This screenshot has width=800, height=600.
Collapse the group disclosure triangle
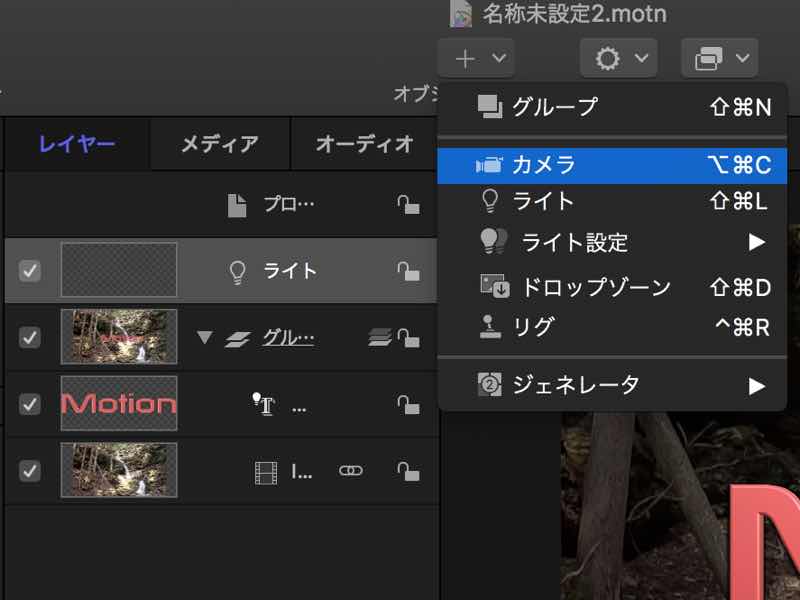tap(205, 338)
